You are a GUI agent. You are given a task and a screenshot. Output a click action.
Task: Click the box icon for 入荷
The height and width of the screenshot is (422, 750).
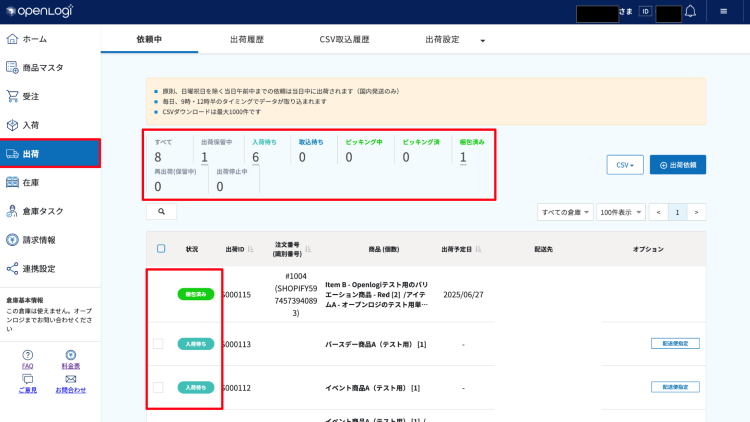pos(12,125)
